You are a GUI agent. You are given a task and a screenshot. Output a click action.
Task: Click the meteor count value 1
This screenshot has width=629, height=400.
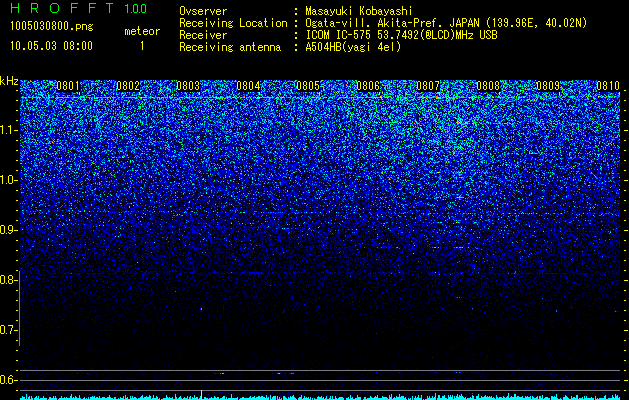[142, 46]
